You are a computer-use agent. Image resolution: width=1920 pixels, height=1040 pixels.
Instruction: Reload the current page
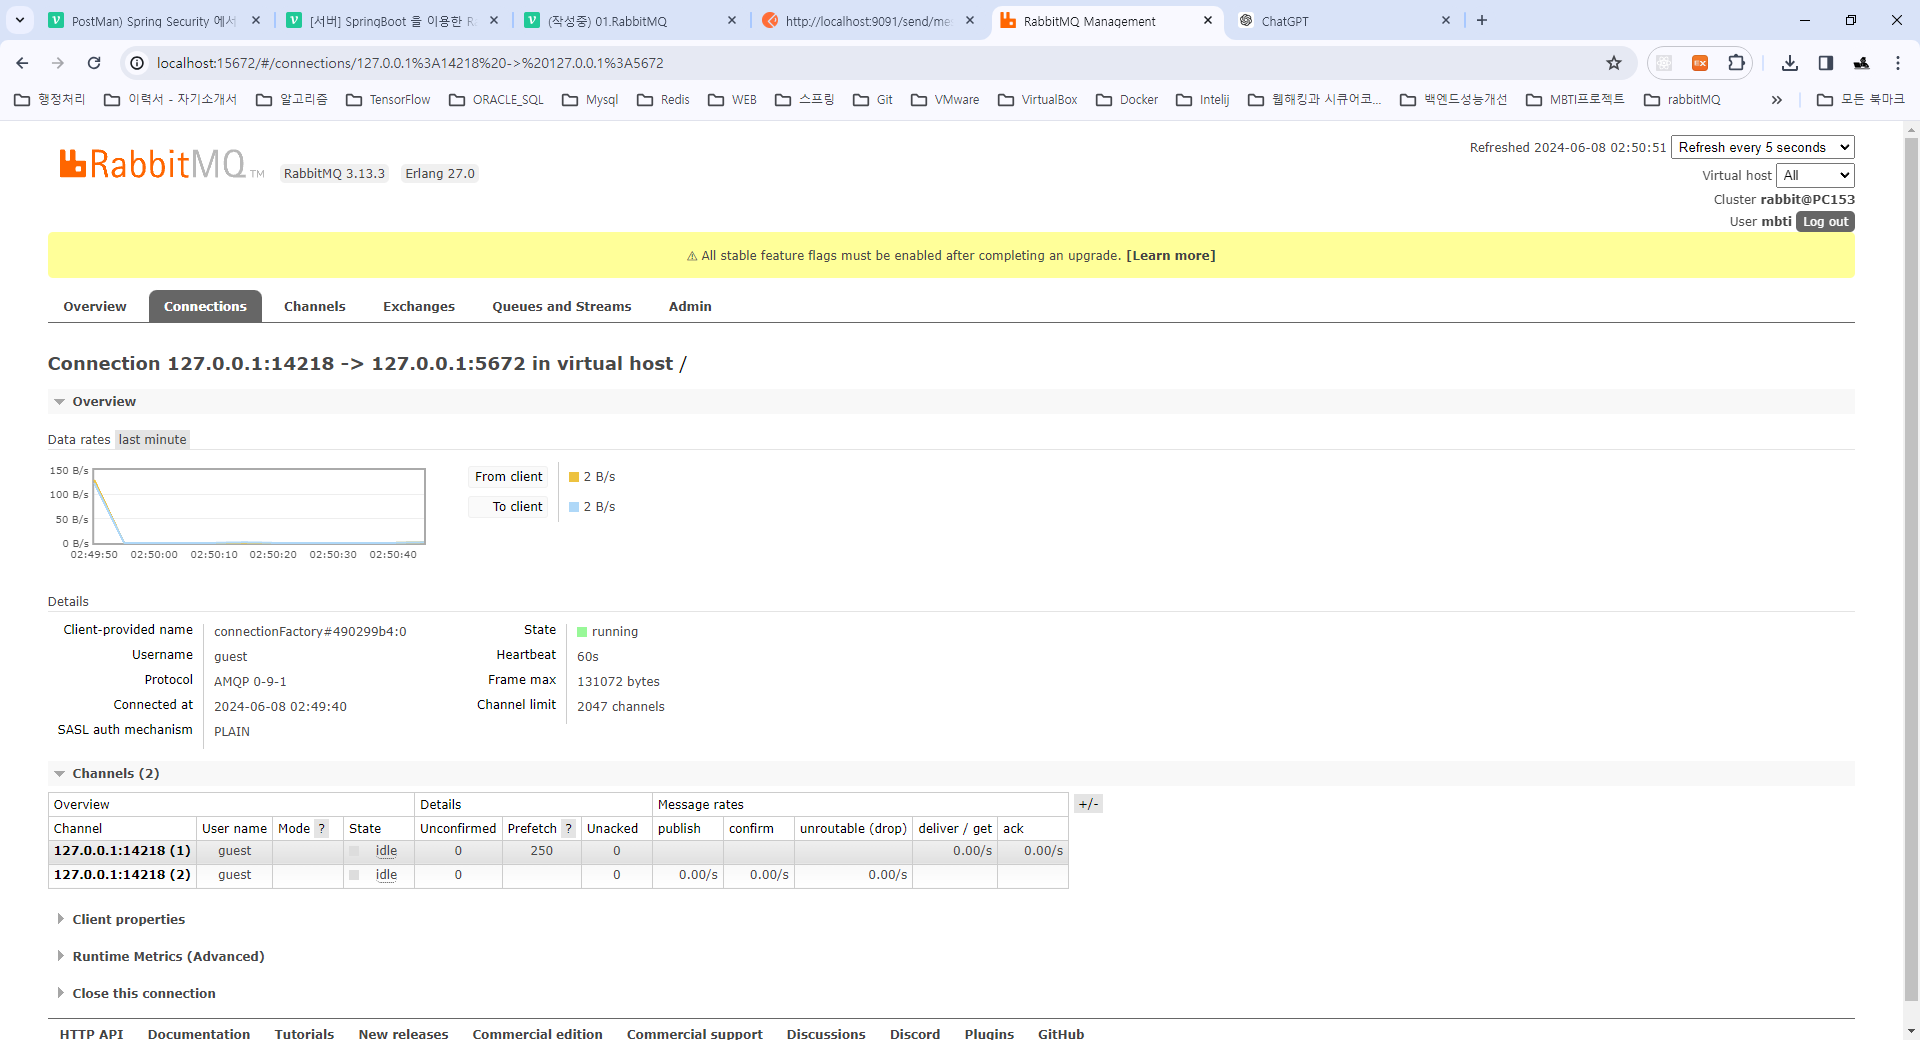click(94, 63)
